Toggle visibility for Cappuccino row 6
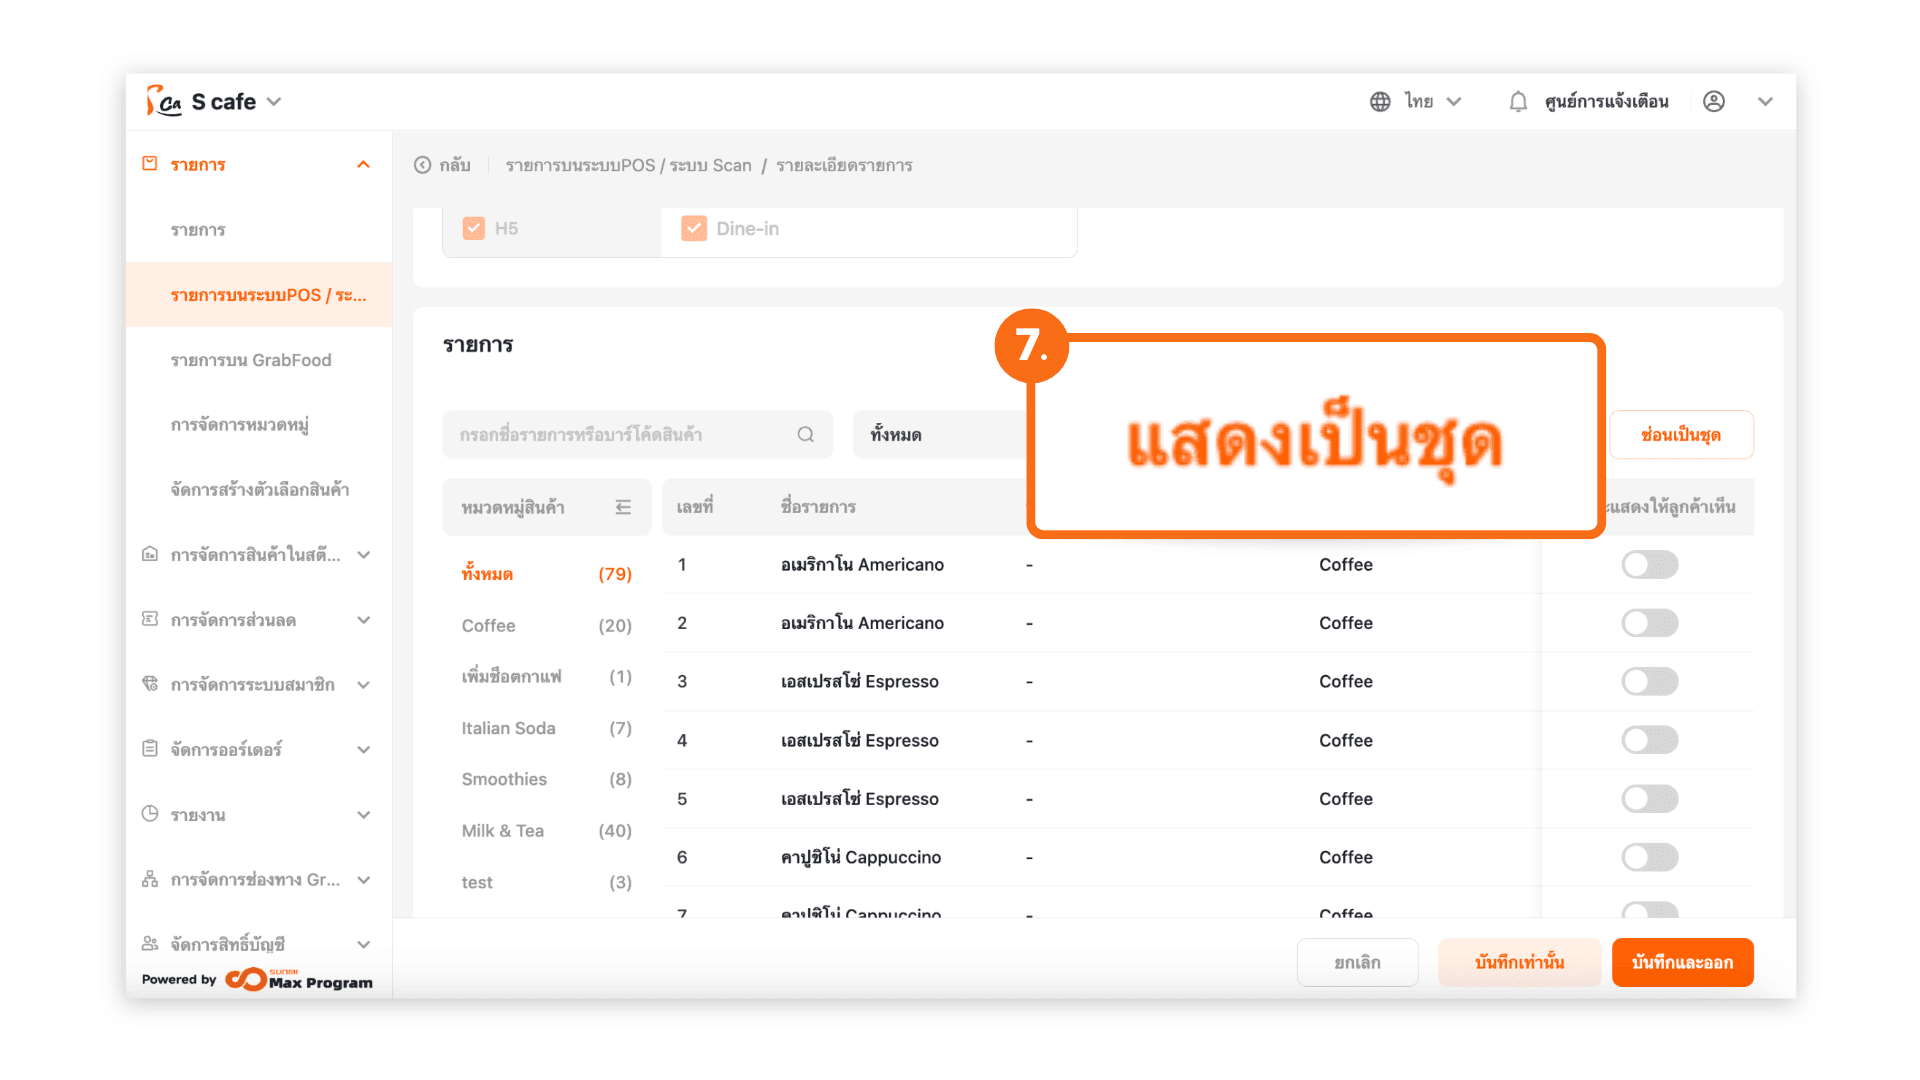The height and width of the screenshot is (1080, 1920). pos(1649,857)
